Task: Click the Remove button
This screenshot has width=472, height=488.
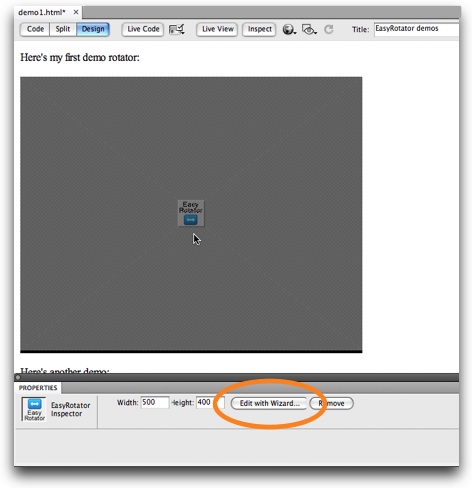Action: tap(332, 403)
